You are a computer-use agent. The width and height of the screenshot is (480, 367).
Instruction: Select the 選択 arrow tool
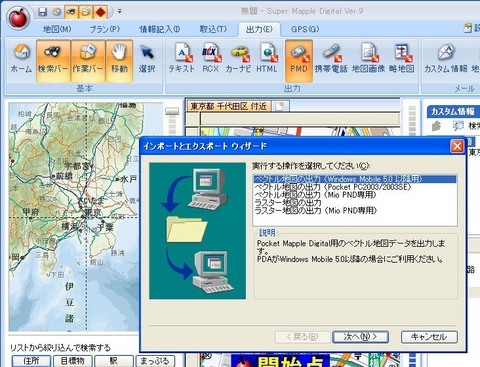pos(147,59)
